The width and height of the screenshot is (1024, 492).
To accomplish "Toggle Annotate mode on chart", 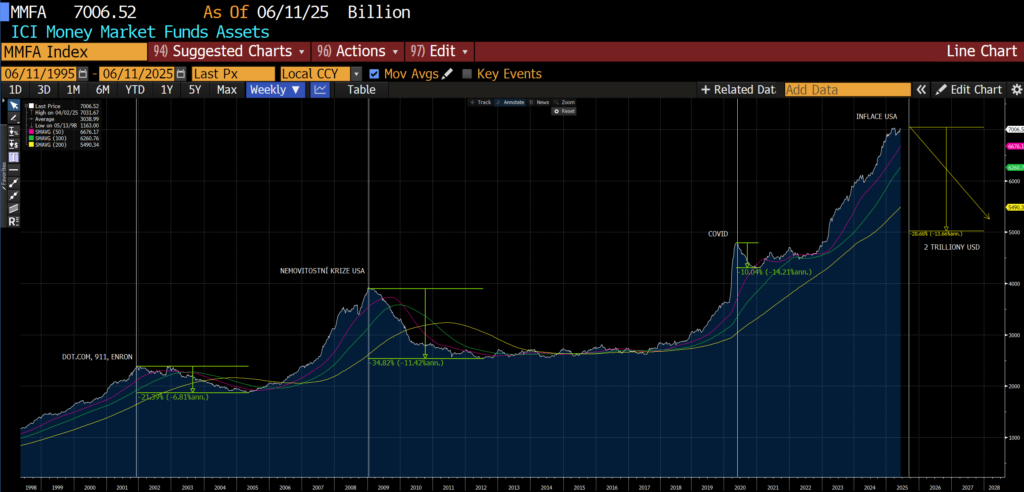I will 510,102.
